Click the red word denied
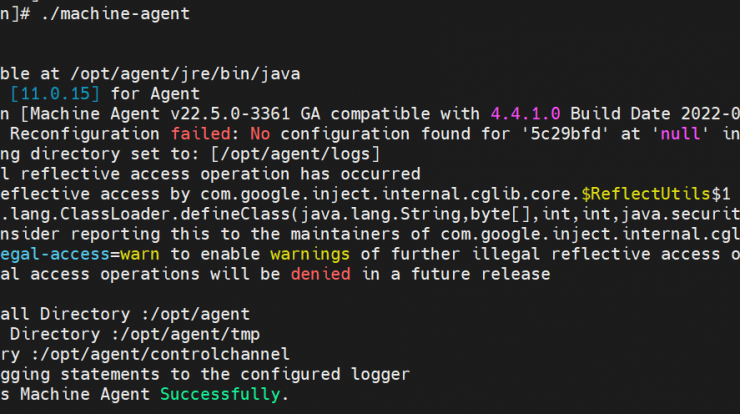The width and height of the screenshot is (740, 414). (320, 274)
